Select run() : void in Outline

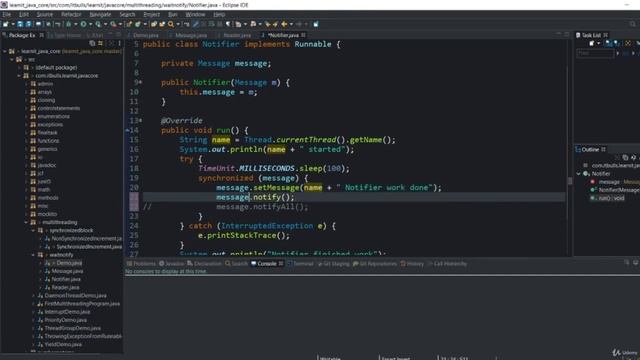[x=611, y=198]
